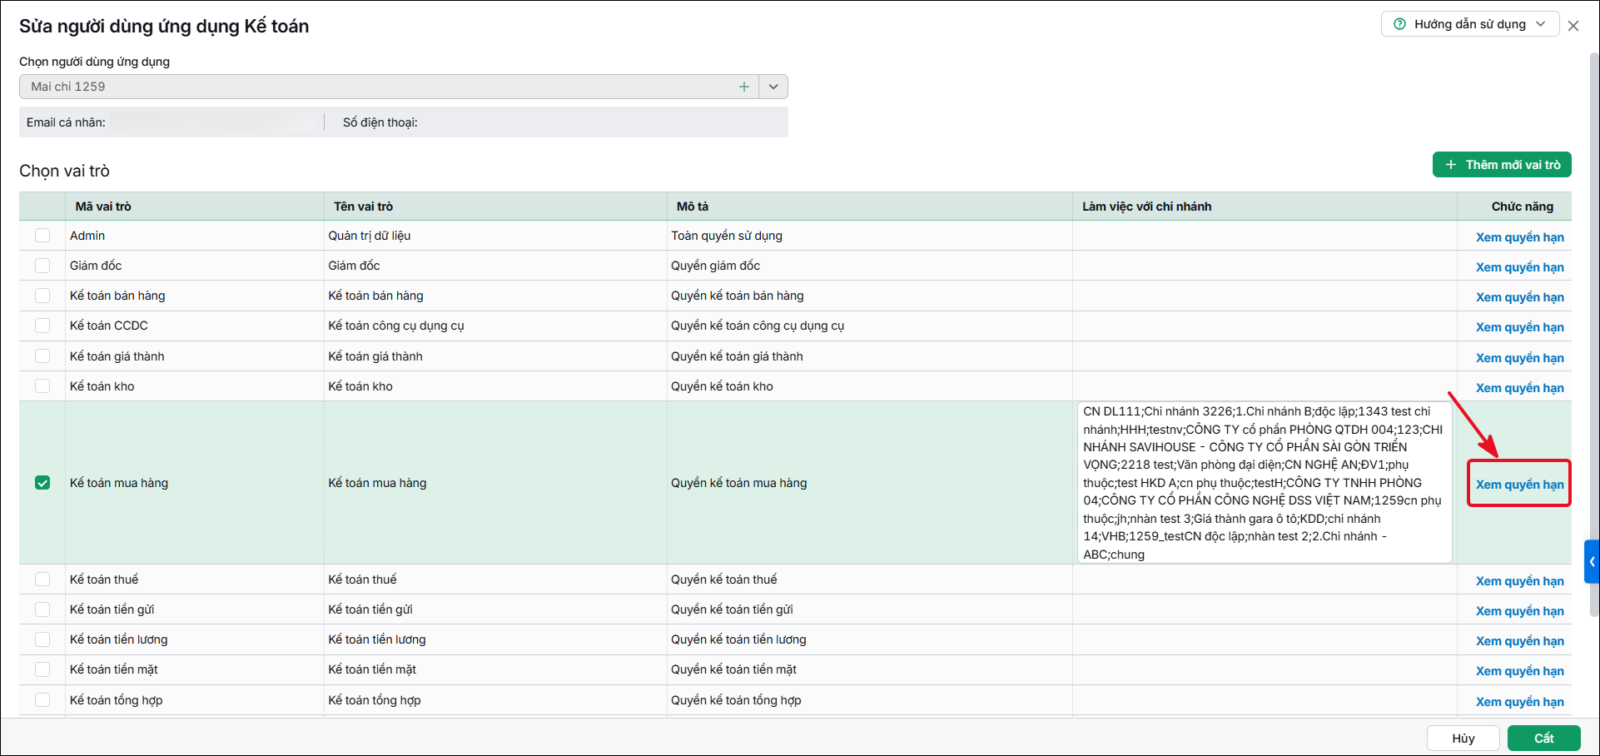Click Thêm mới vai trò button

1502,165
